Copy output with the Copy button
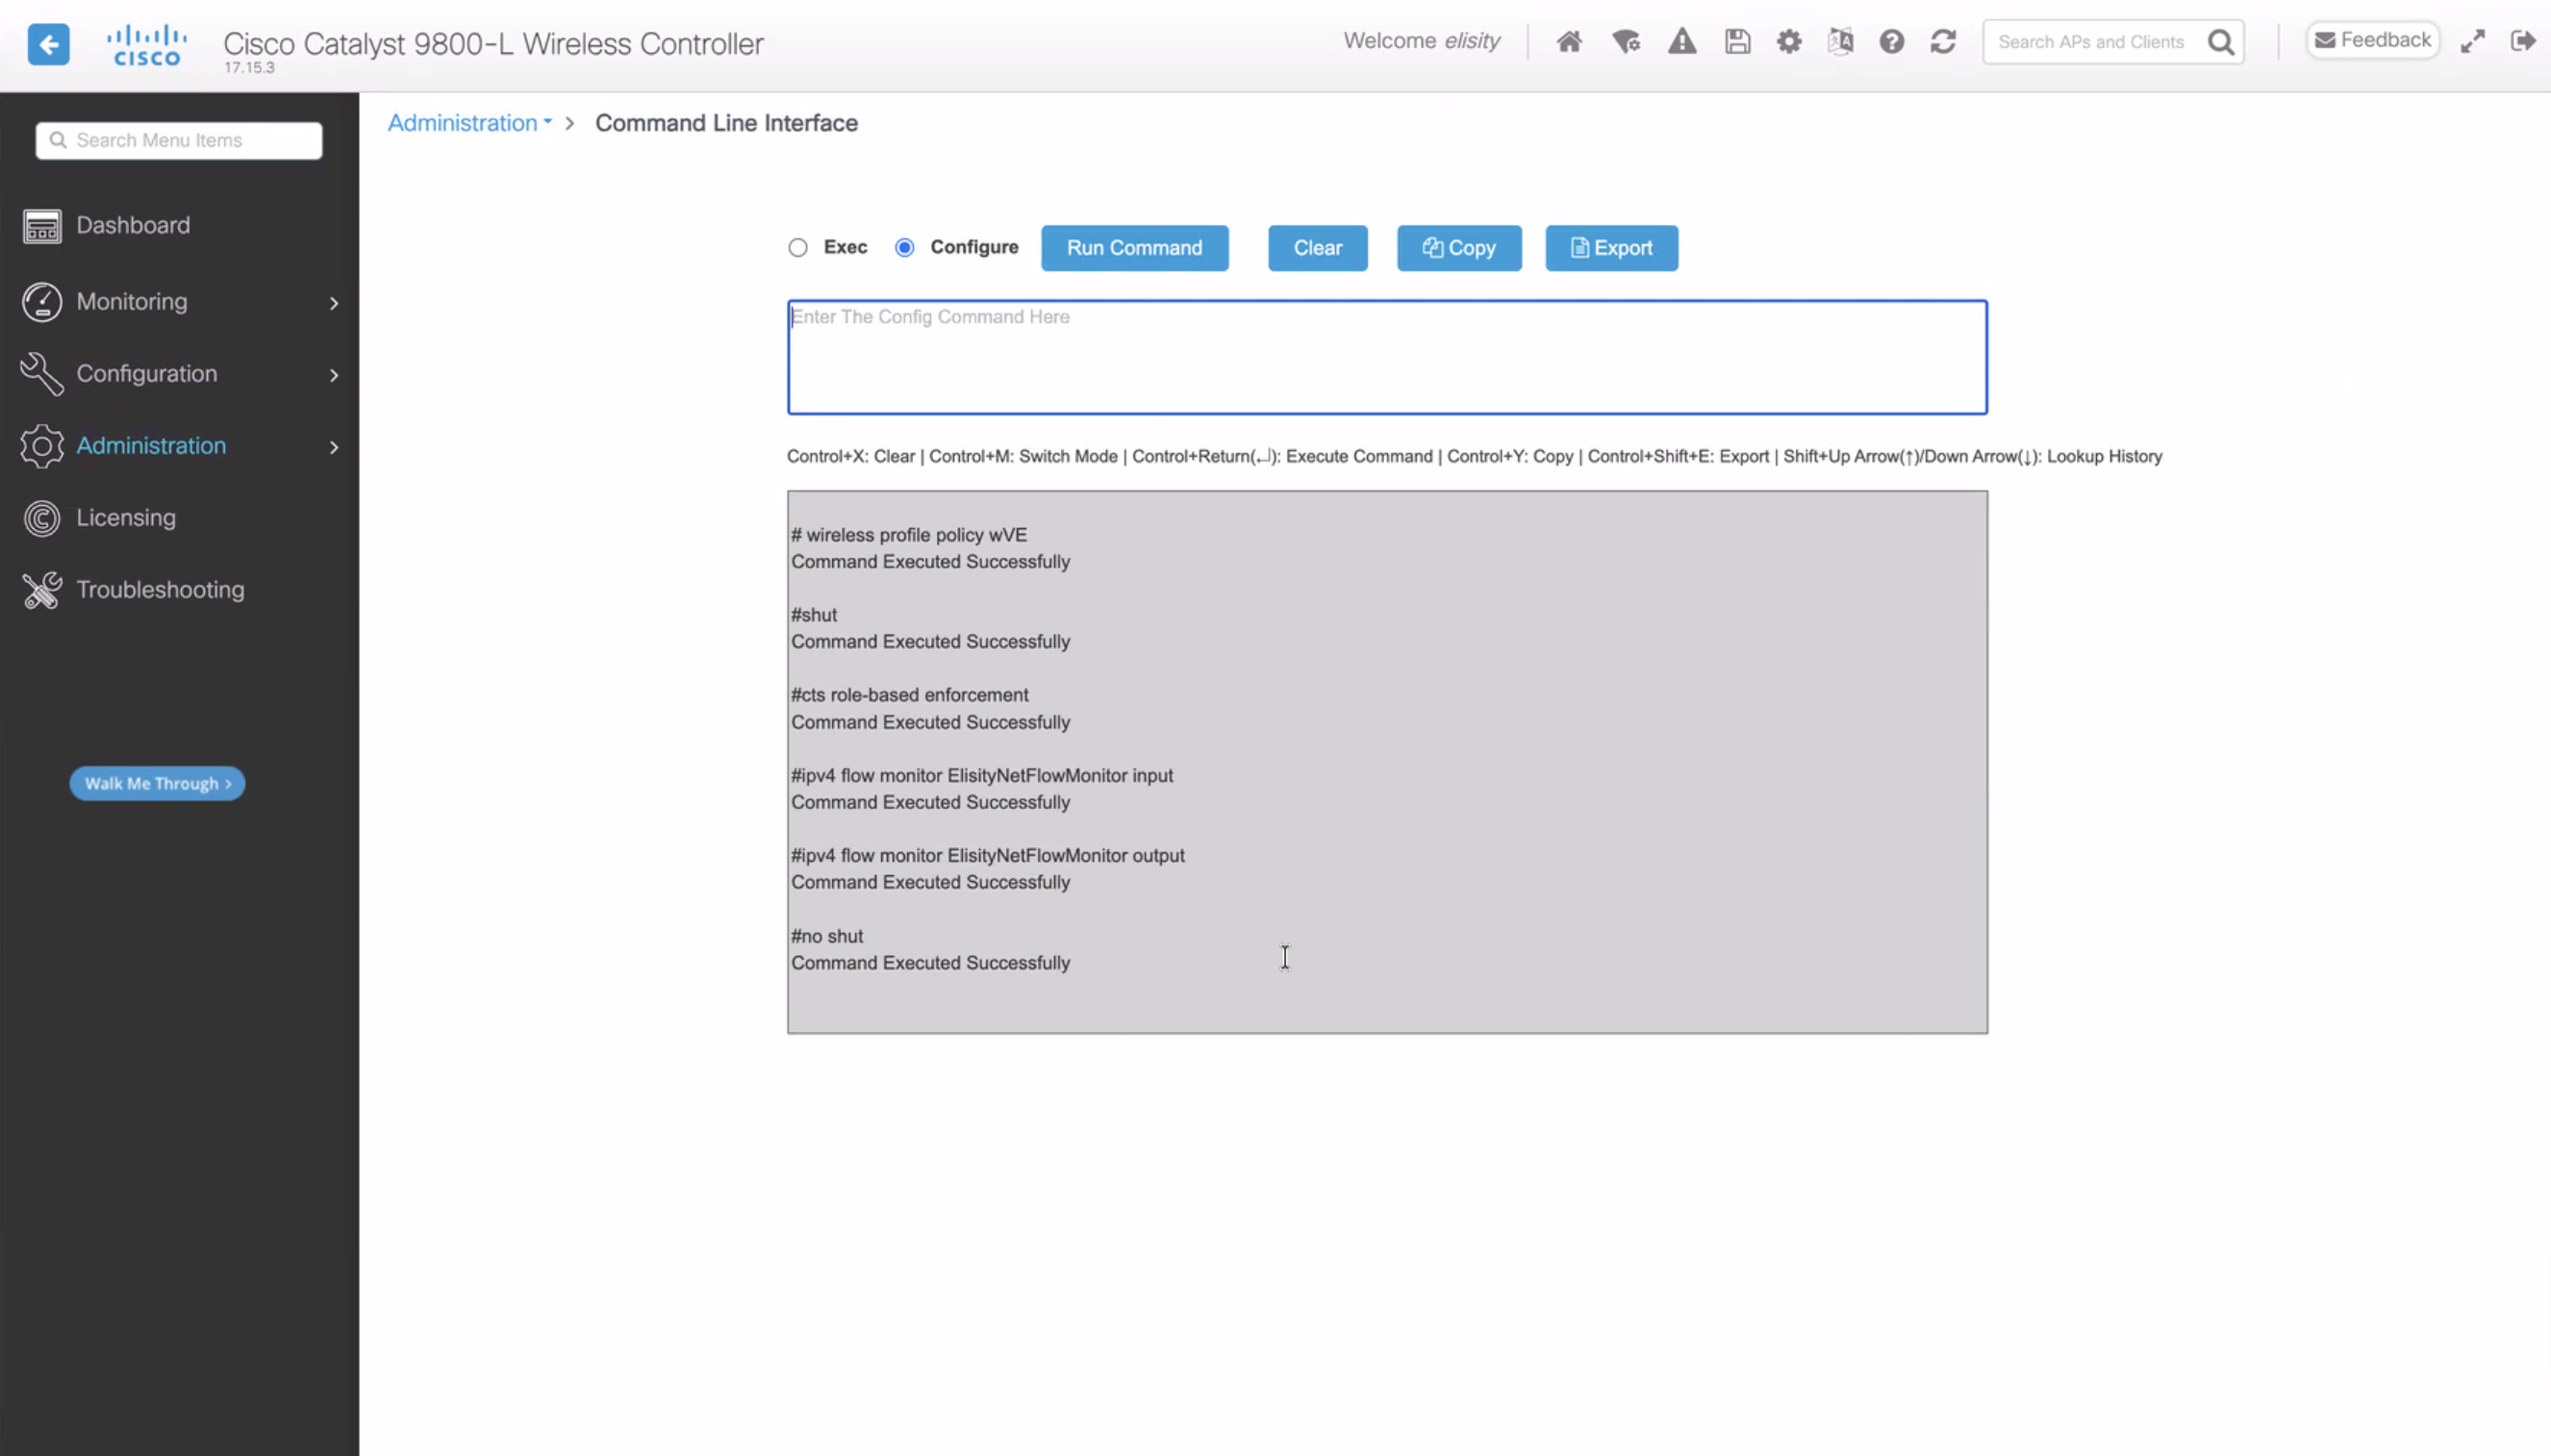Screen dimensions: 2551x1456 [x=1459, y=248]
